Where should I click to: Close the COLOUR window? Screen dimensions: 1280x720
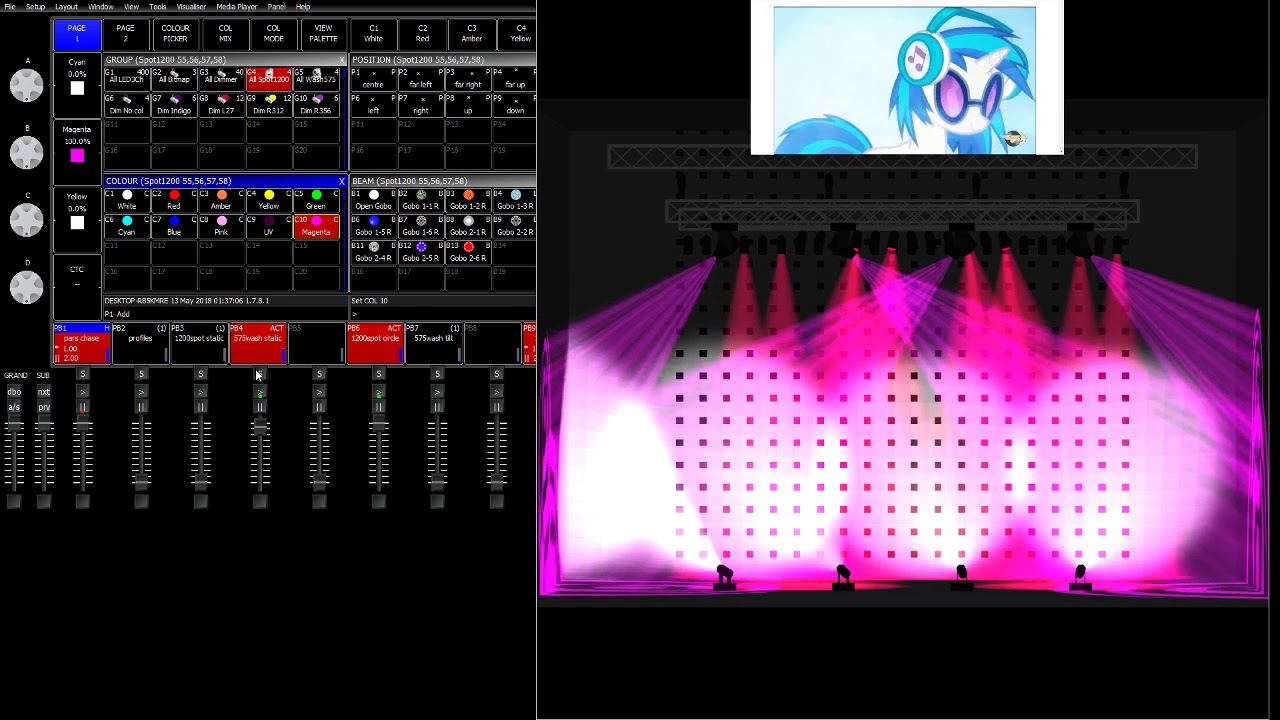point(341,181)
